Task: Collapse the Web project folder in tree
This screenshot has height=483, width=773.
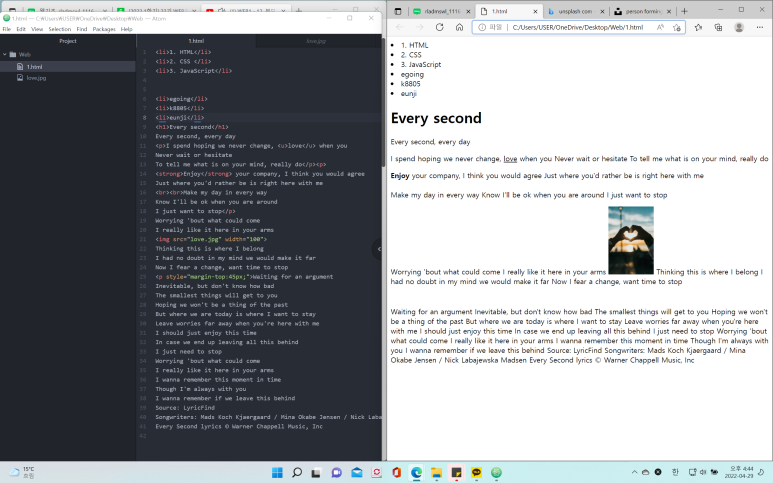Action: coord(5,55)
